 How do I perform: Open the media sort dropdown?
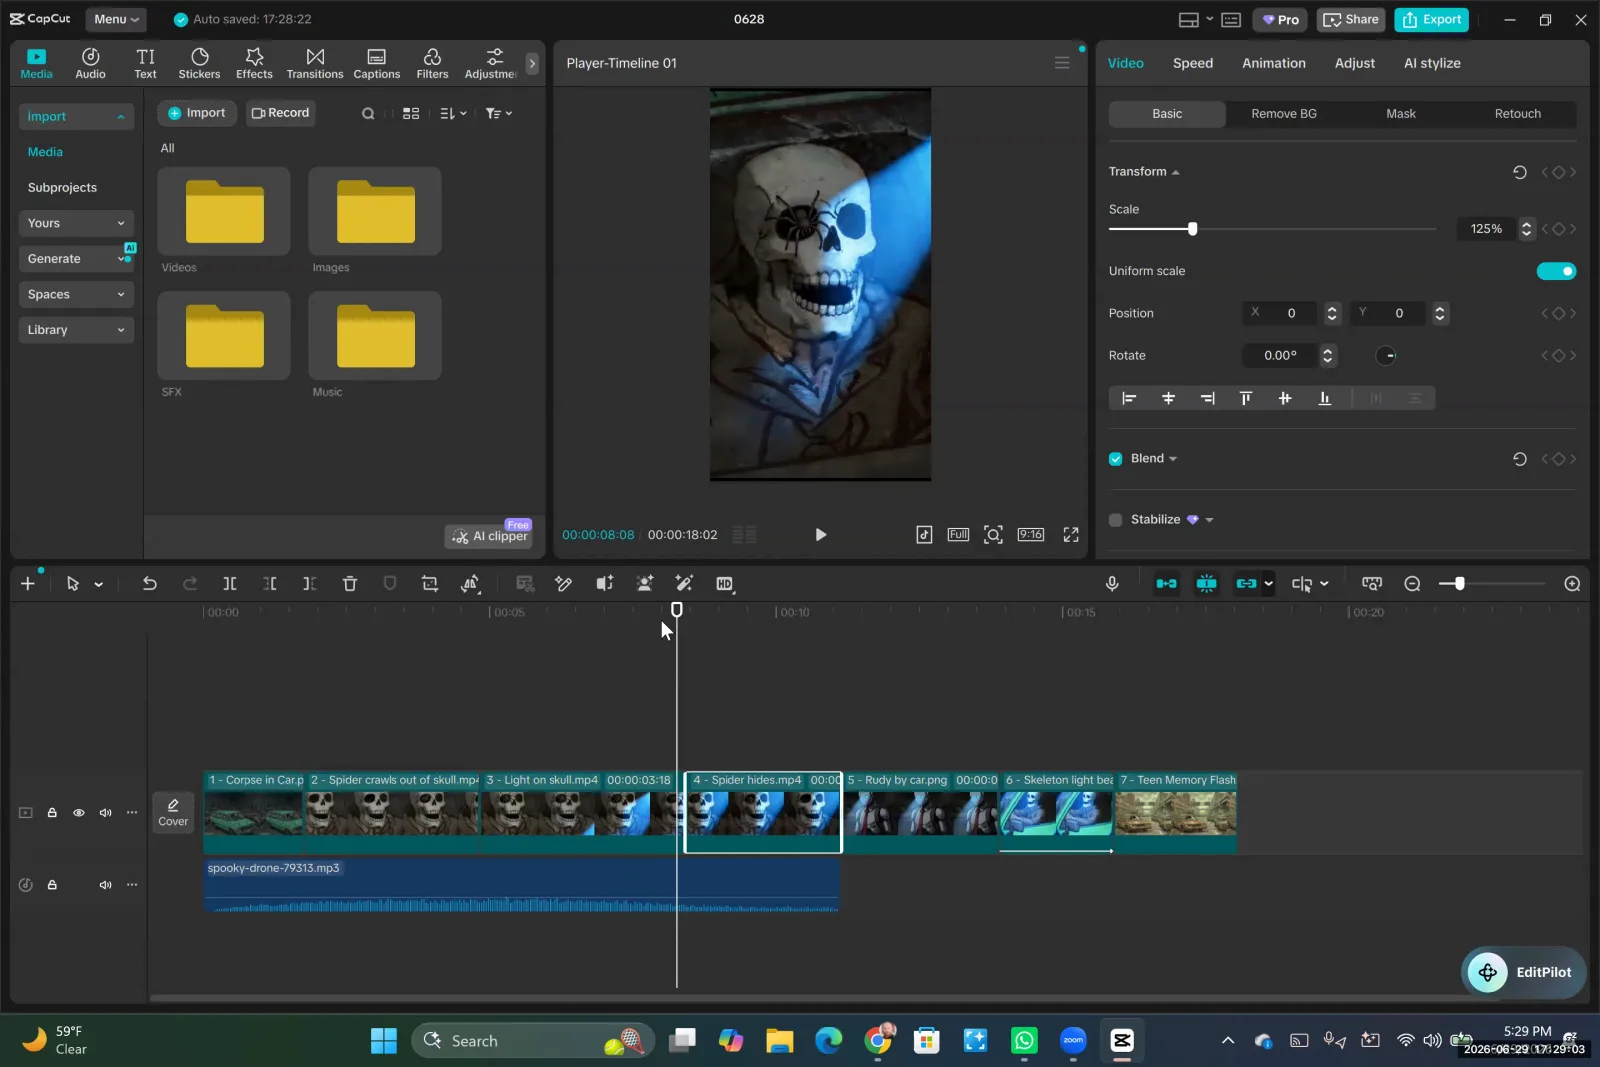pos(453,114)
